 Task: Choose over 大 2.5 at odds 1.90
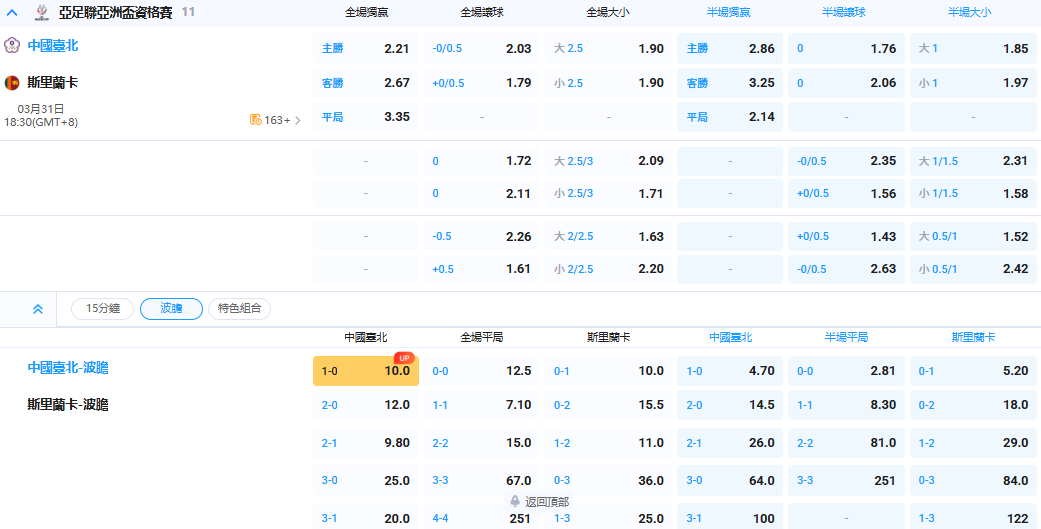pos(610,49)
